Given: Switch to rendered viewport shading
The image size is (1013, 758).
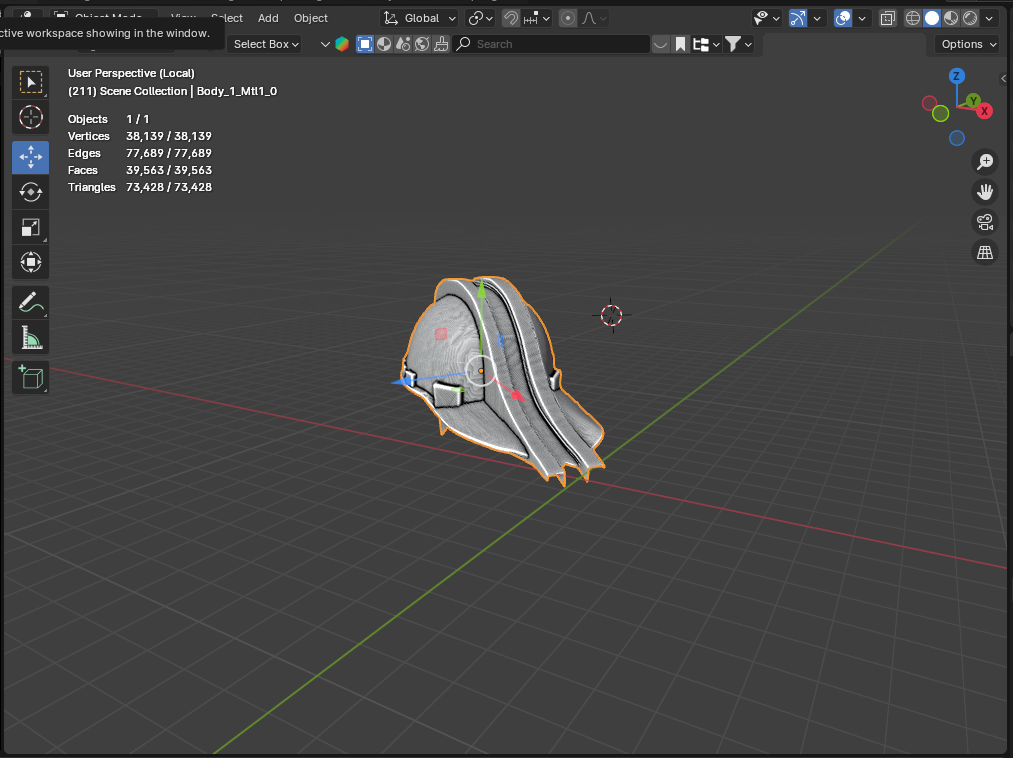Looking at the screenshot, I should pyautogui.click(x=970, y=18).
